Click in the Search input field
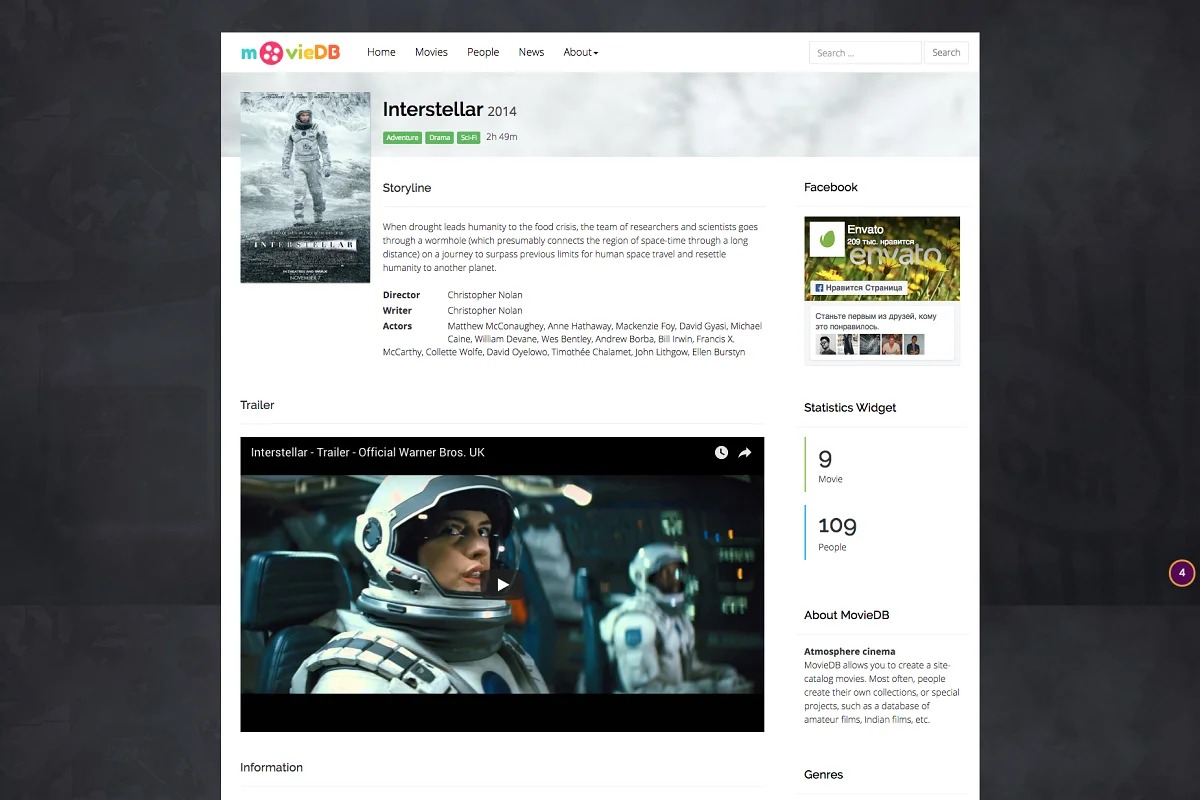1200x800 pixels. (x=864, y=53)
